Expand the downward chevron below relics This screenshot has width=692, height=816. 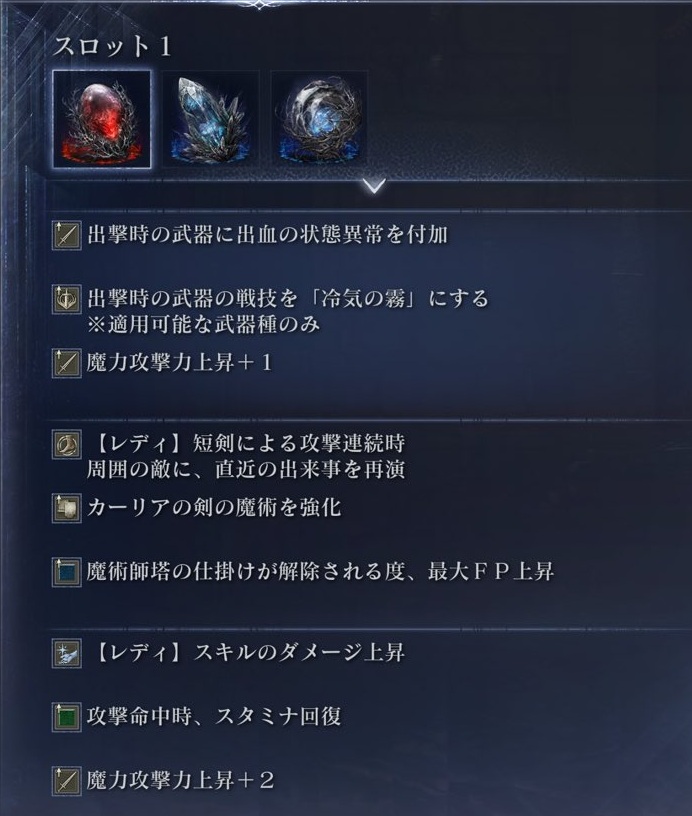[x=375, y=185]
